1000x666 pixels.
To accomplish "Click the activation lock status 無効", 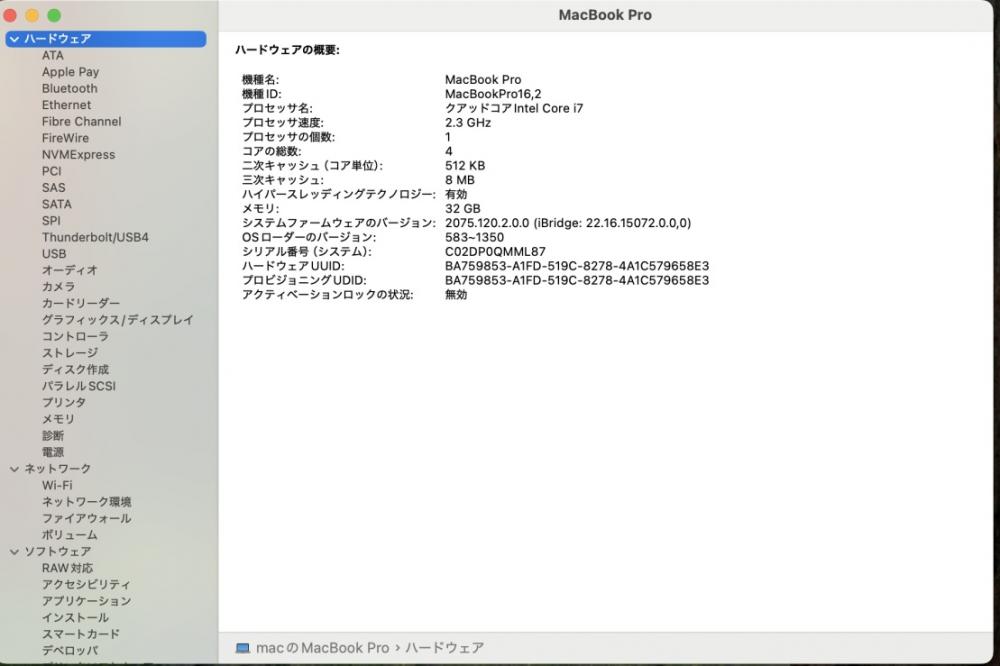I will [456, 295].
